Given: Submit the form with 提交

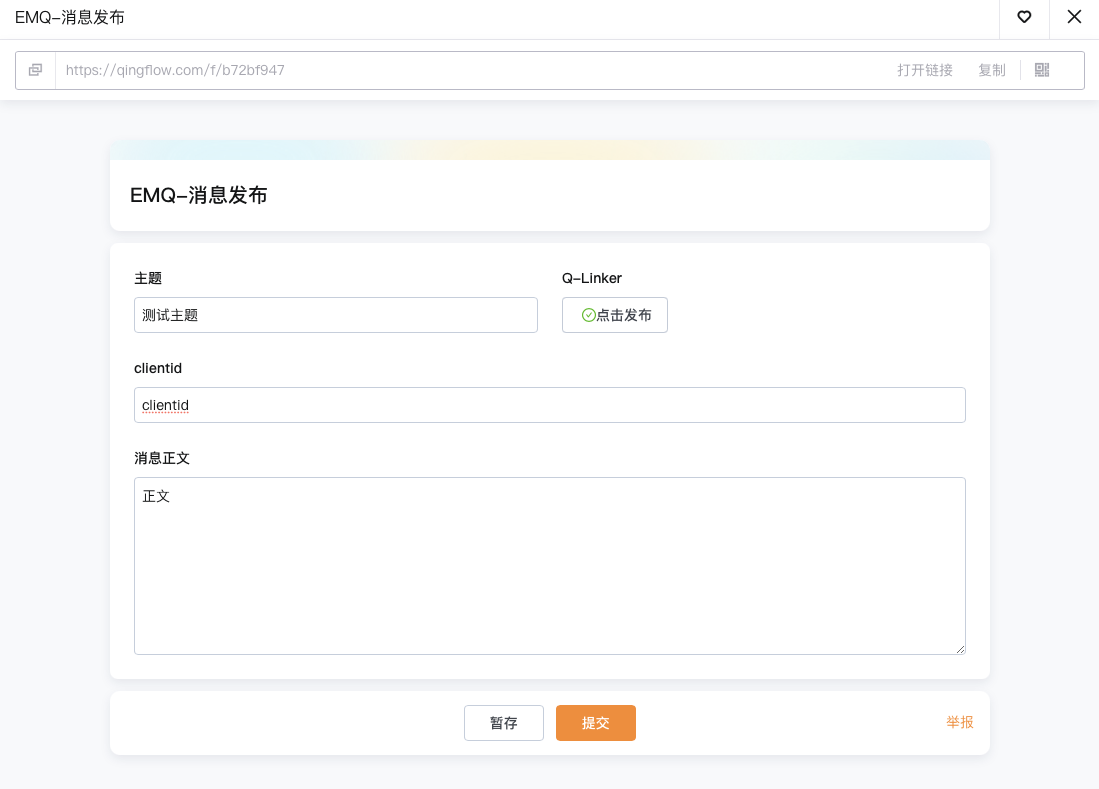Looking at the screenshot, I should [596, 723].
